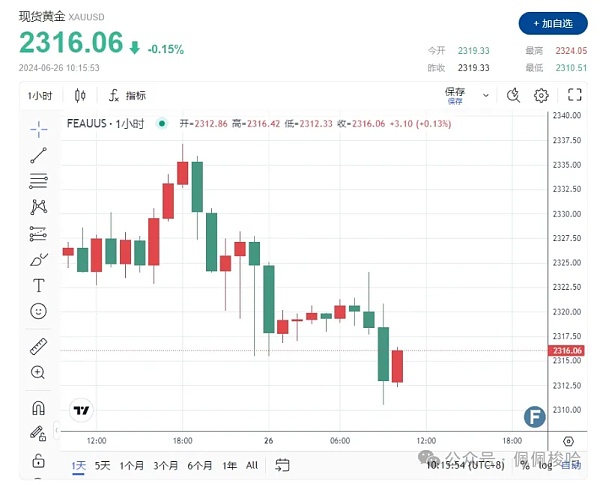Click the 加自选 add to watchlist button
Screen dimensions: 600x483
553,23
